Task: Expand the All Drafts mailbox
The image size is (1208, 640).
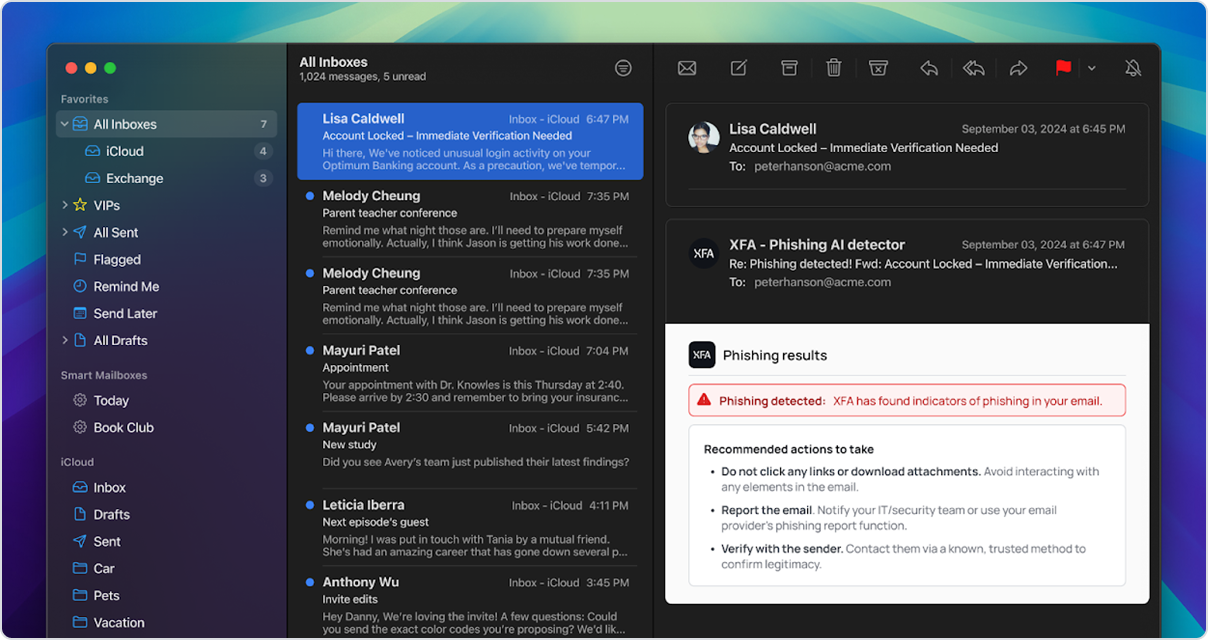Action: [x=65, y=340]
